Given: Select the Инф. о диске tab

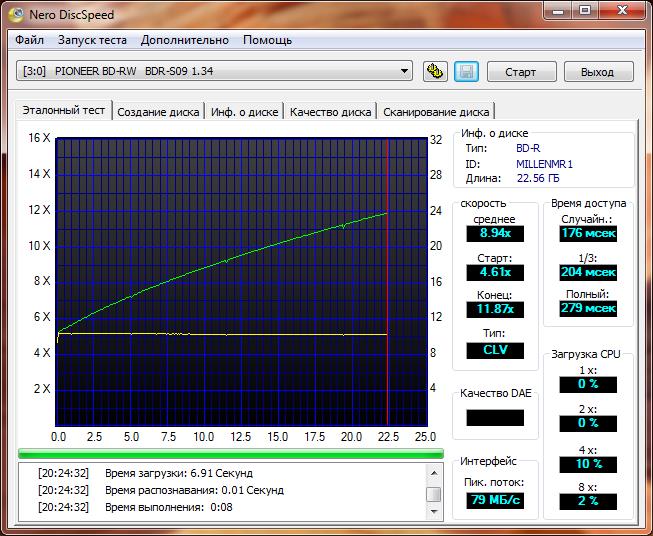Looking at the screenshot, I should 245,112.
